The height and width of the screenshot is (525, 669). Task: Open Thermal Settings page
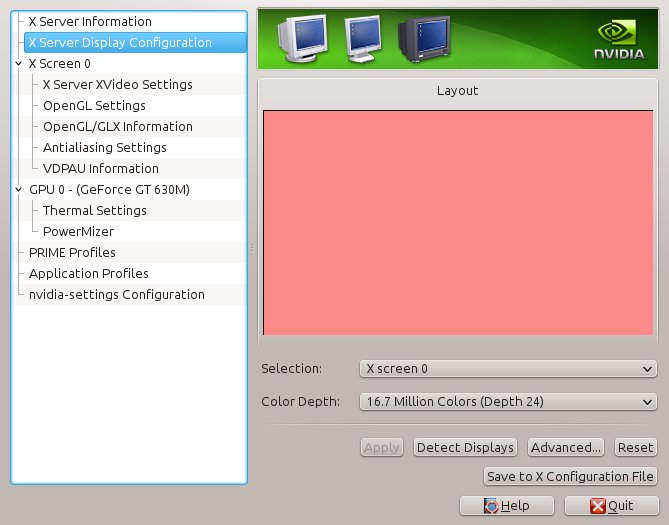(x=94, y=210)
